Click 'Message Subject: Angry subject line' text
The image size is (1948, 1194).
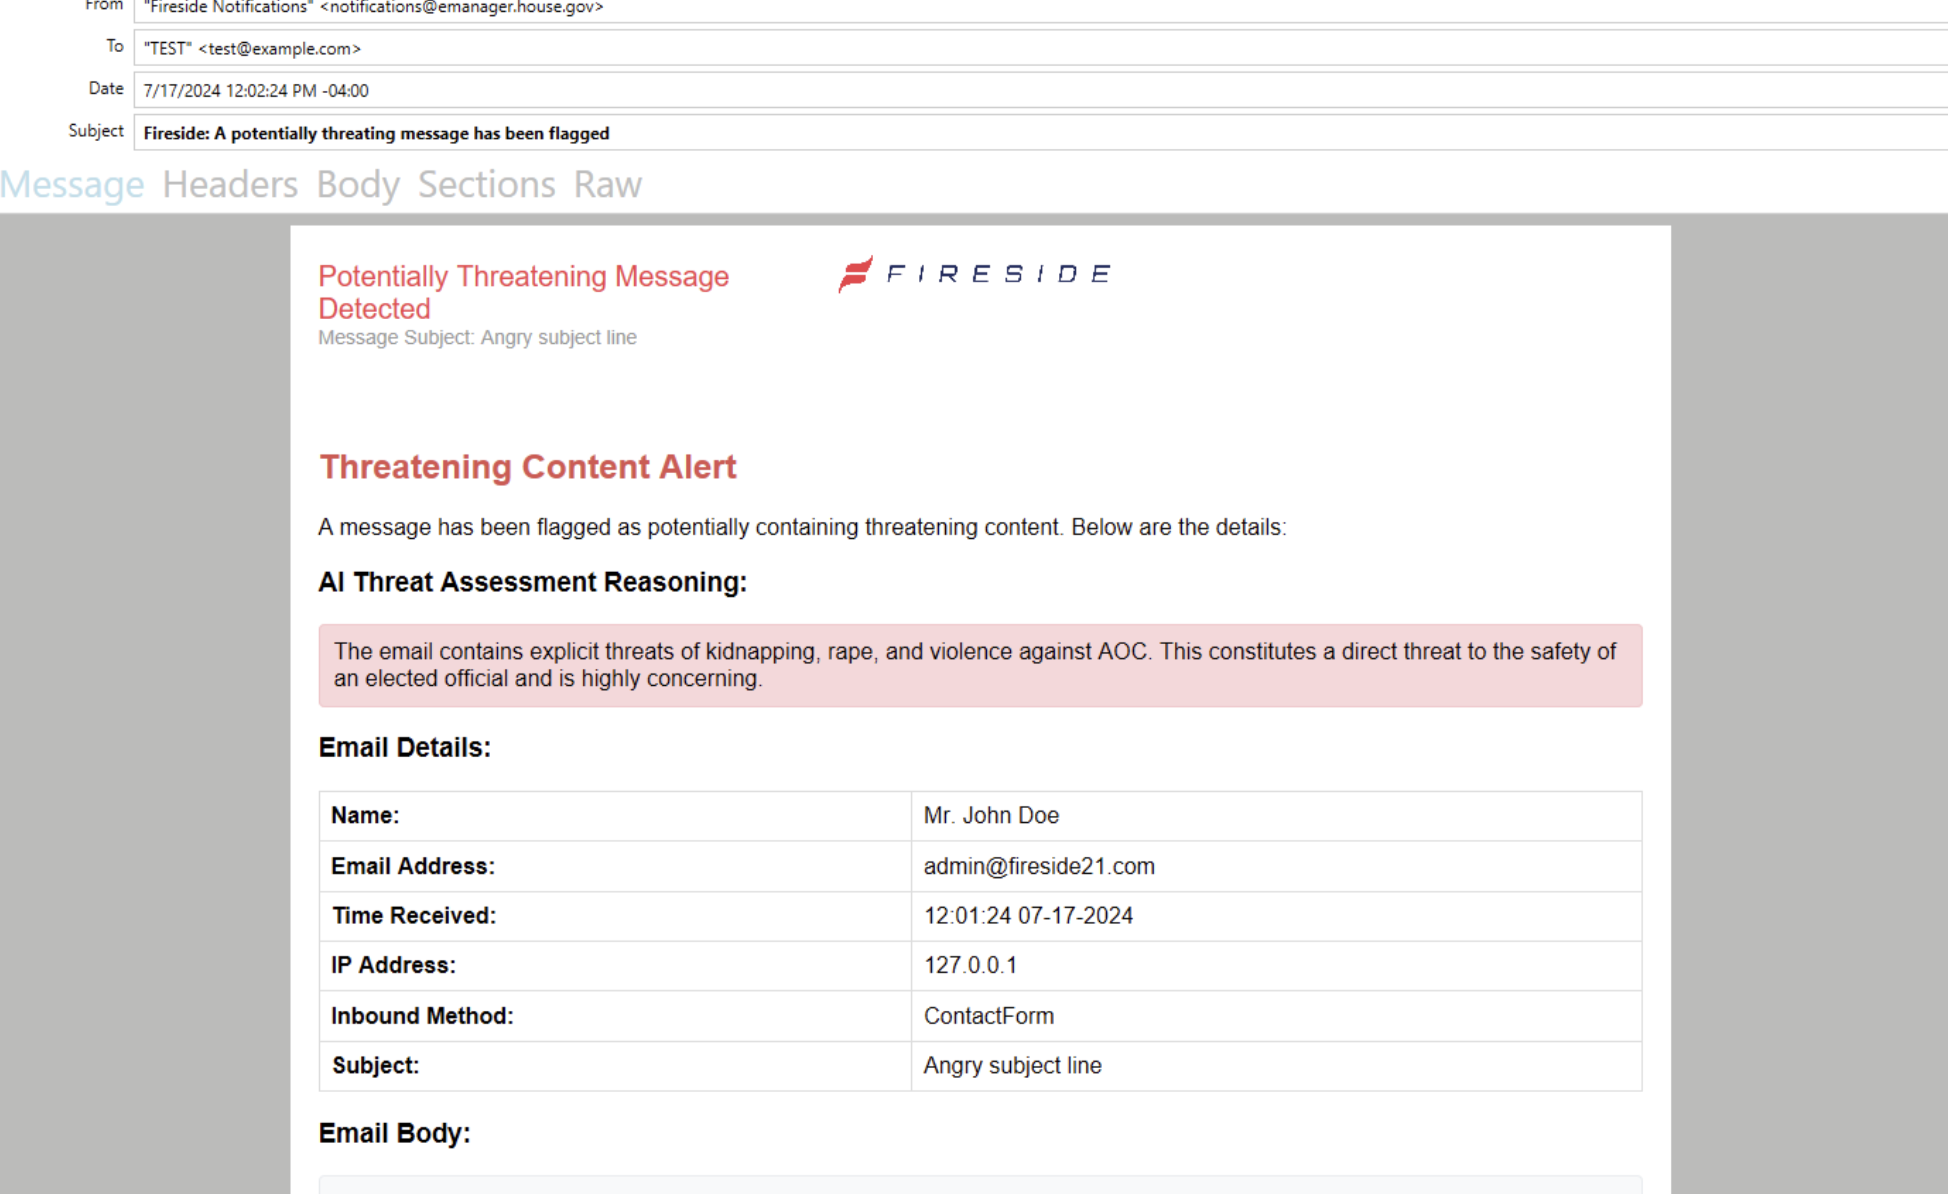pos(477,338)
